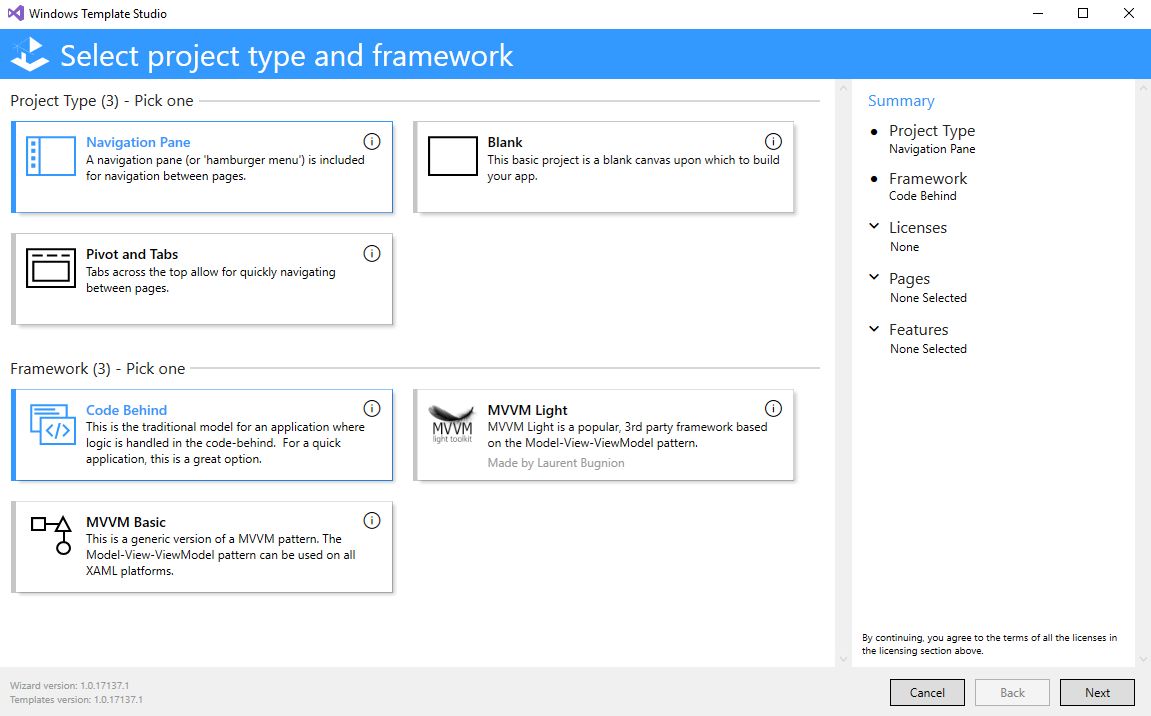Click the disabled Back button
1151x716 pixels.
click(1012, 693)
